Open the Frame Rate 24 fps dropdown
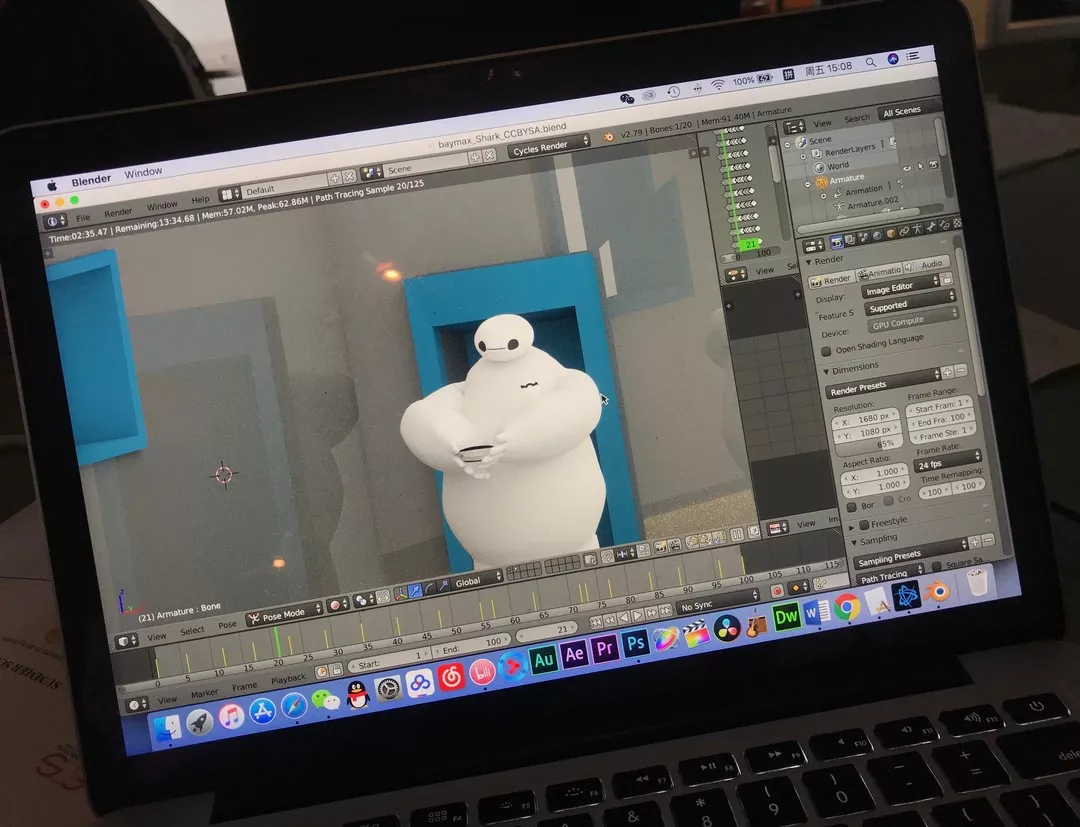 coord(947,465)
